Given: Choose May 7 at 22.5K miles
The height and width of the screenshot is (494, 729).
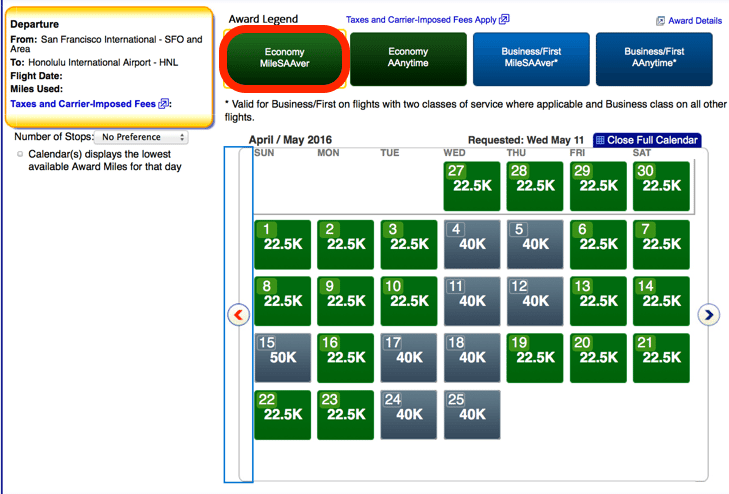Looking at the screenshot, I should pyautogui.click(x=661, y=244).
